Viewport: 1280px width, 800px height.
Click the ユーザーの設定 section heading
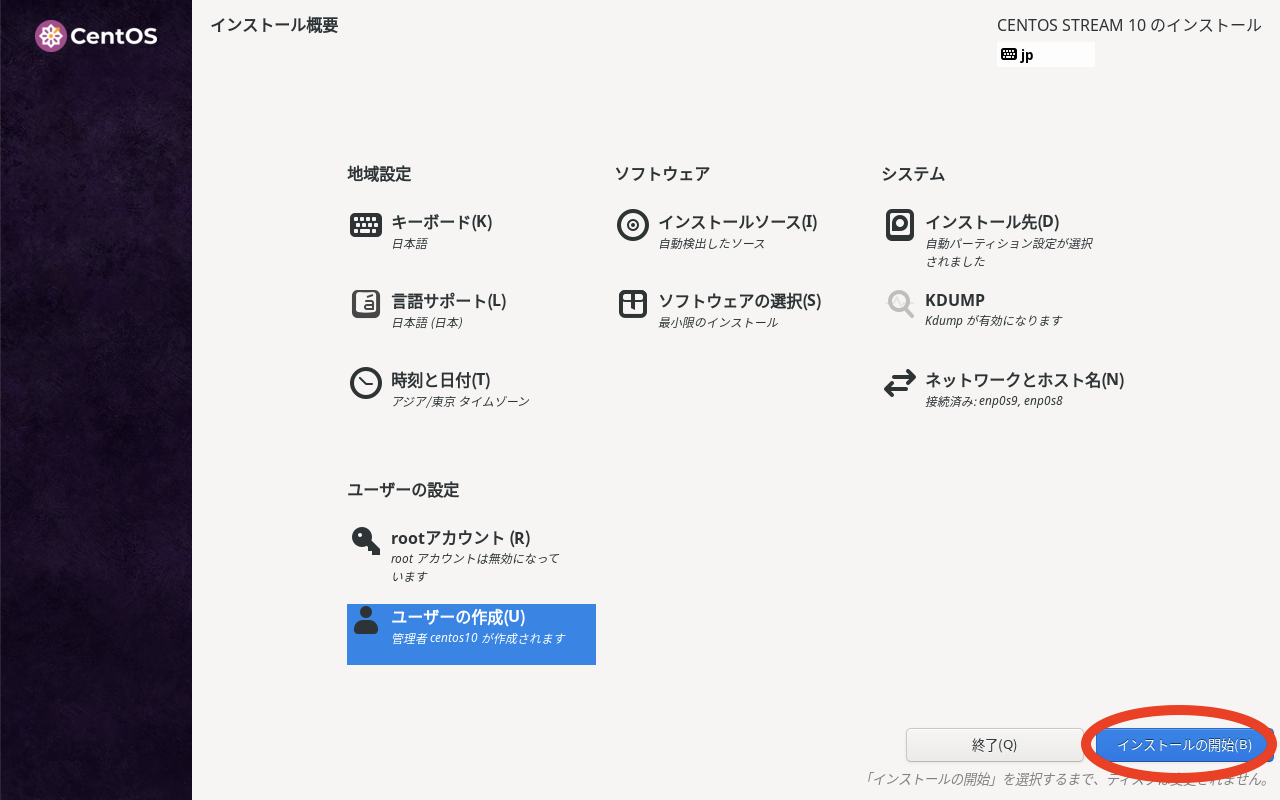coord(403,490)
